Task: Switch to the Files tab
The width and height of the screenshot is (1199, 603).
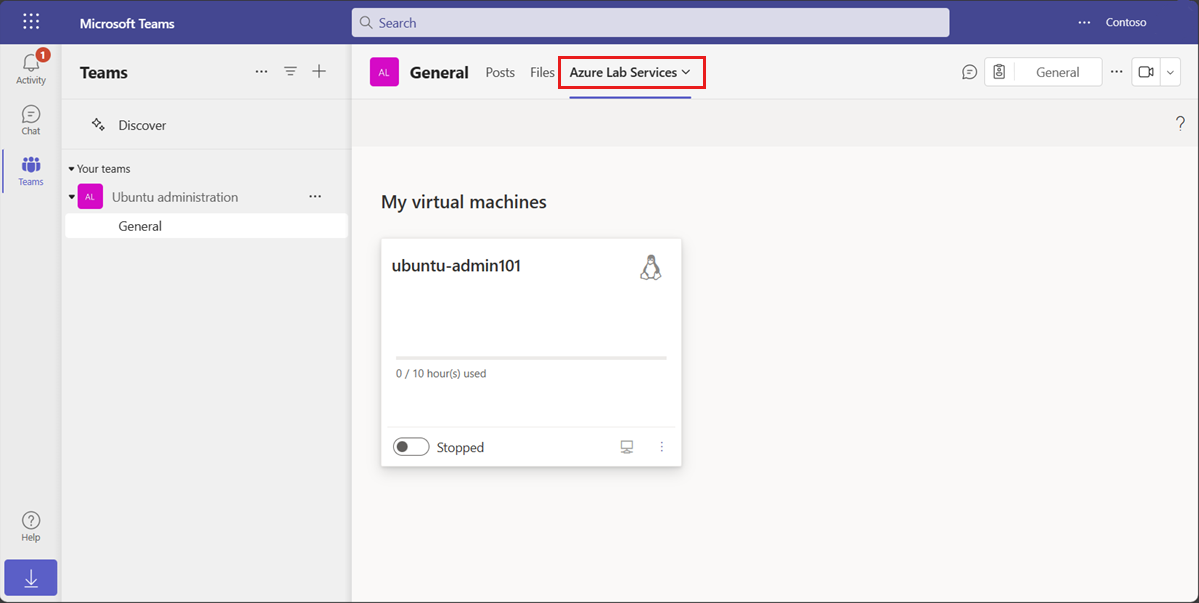Action: click(x=542, y=71)
